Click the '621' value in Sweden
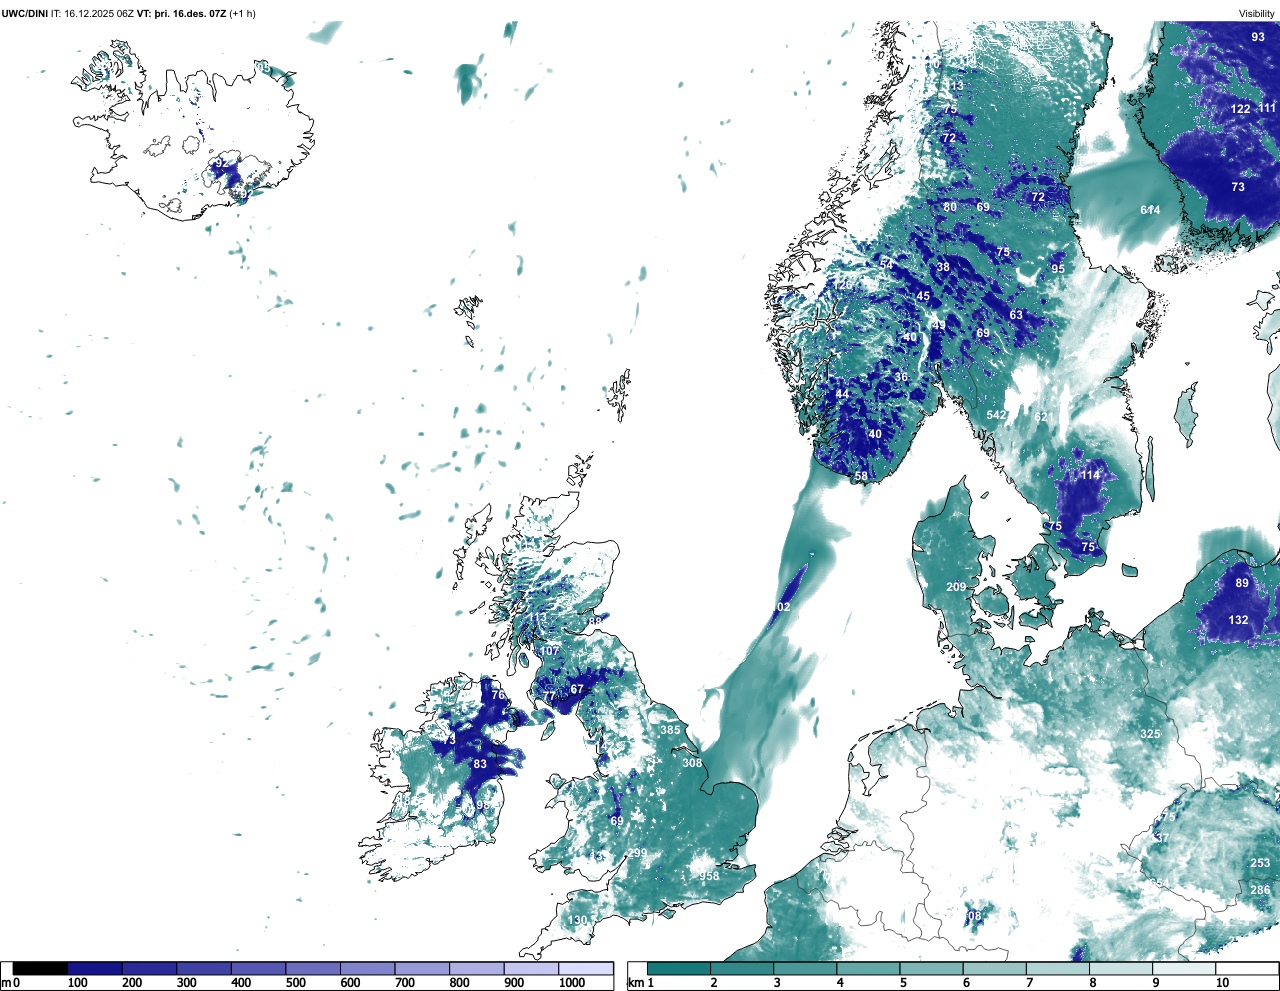This screenshot has height=991, width=1280. point(1044,417)
